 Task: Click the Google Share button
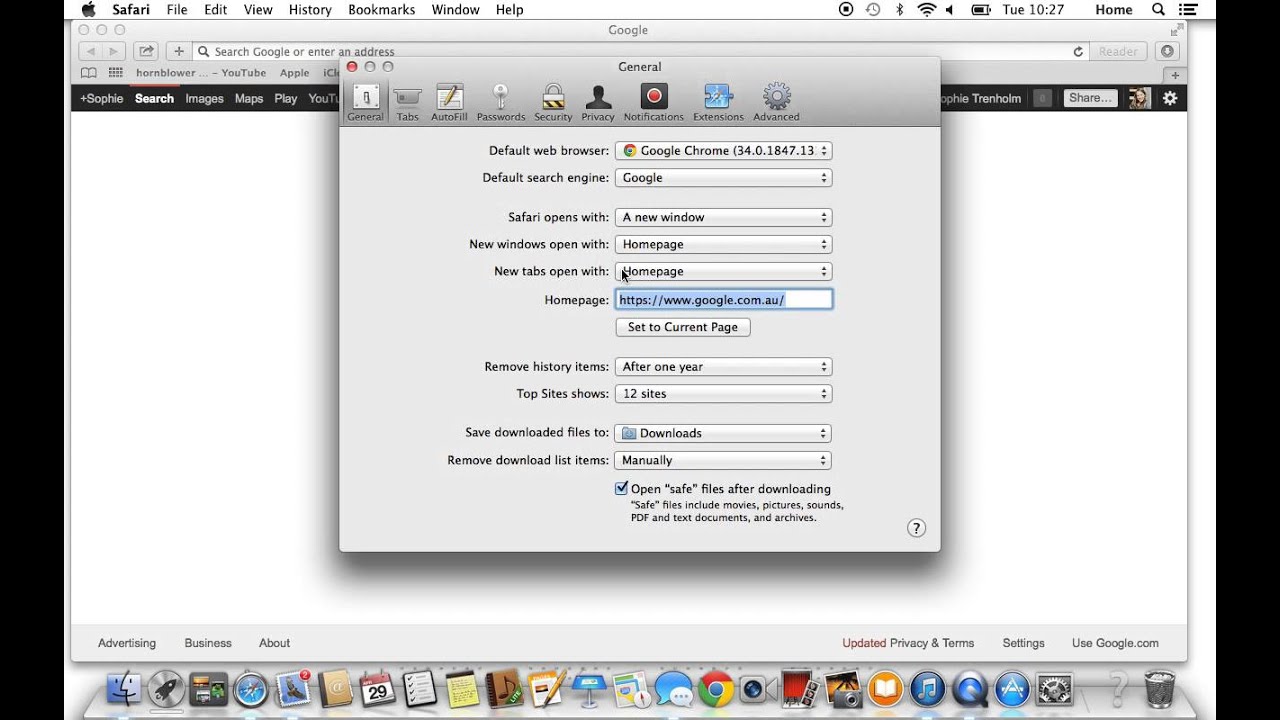[x=1090, y=98]
